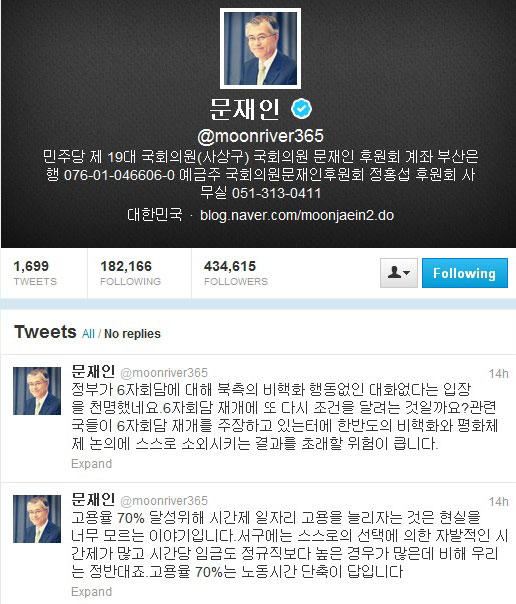View the 1,699 Tweets count

[x=35, y=273]
